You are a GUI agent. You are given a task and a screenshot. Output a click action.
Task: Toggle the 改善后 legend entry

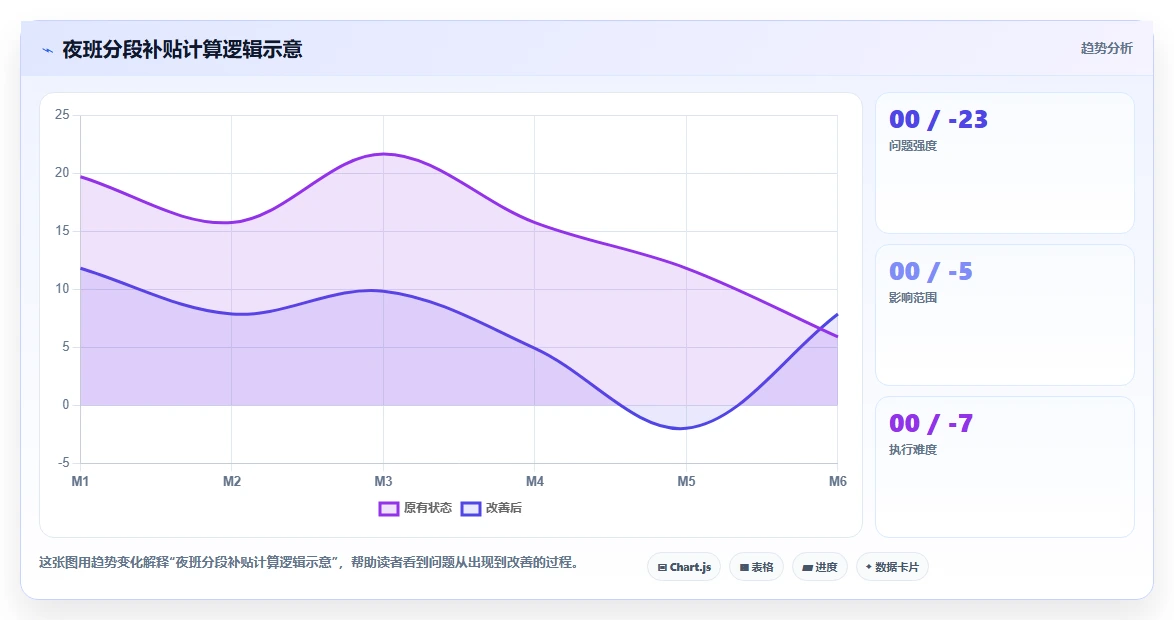click(491, 508)
